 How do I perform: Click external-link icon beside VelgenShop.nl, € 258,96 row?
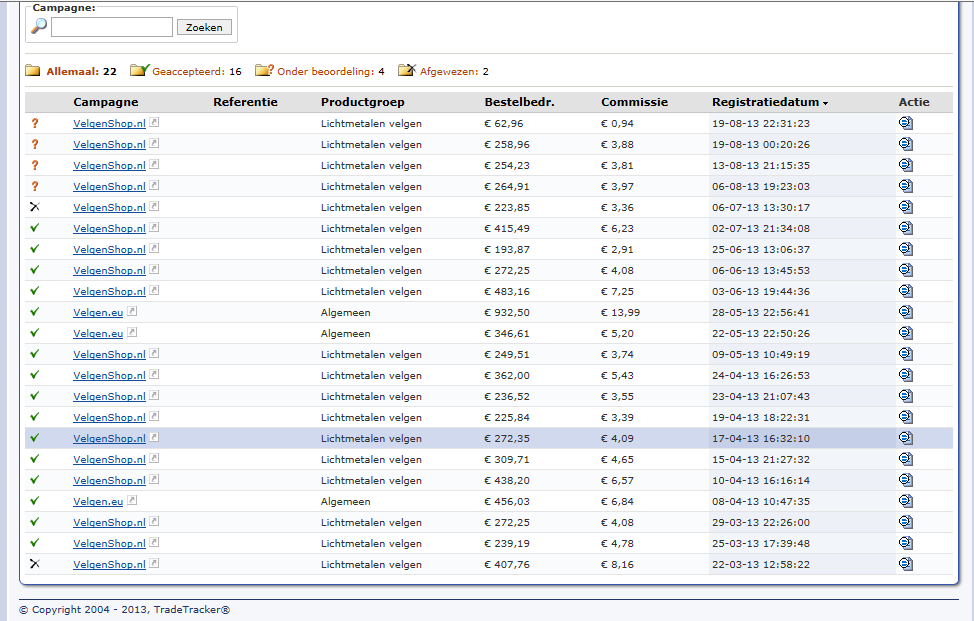tap(154, 143)
